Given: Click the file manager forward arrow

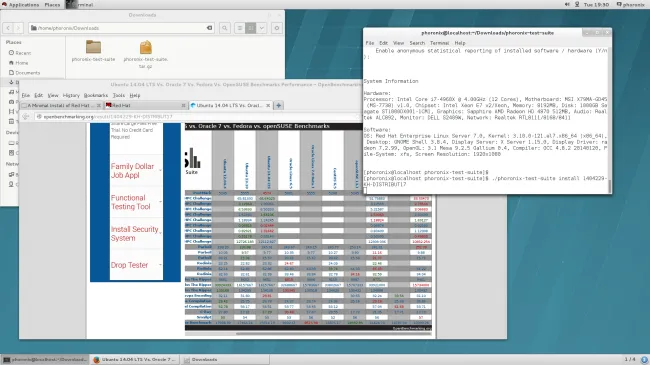Looking at the screenshot, I should pyautogui.click(x=18, y=28).
